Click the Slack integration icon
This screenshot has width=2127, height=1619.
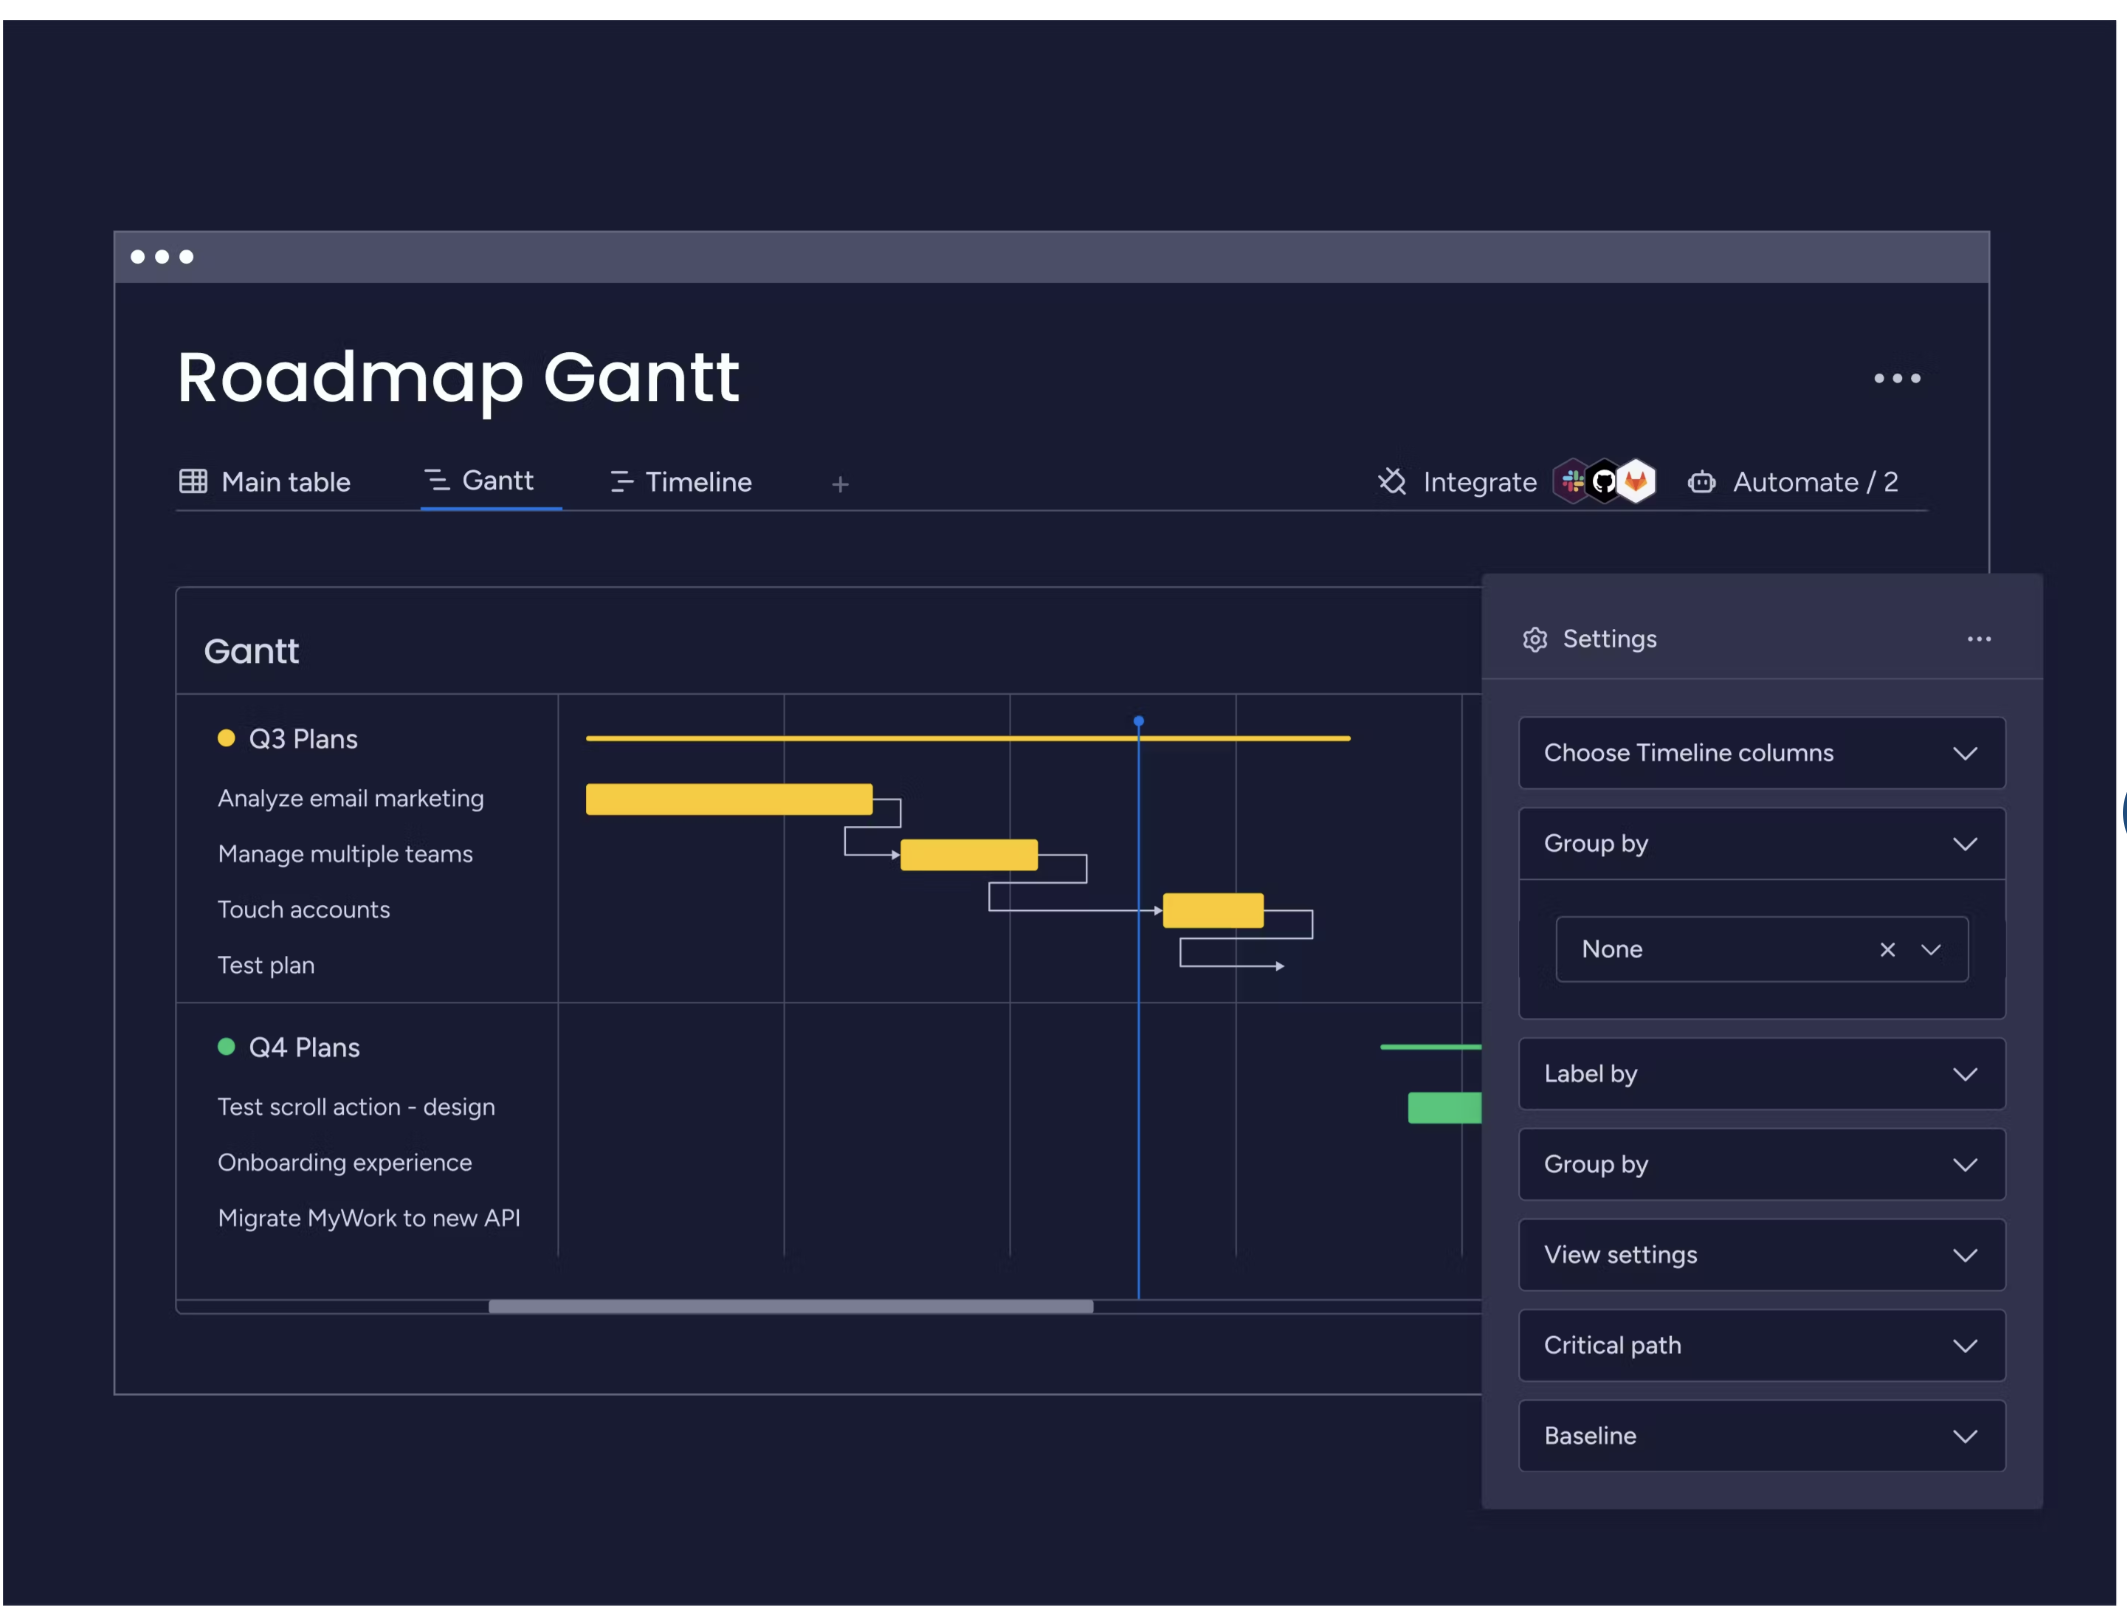[x=1573, y=483]
